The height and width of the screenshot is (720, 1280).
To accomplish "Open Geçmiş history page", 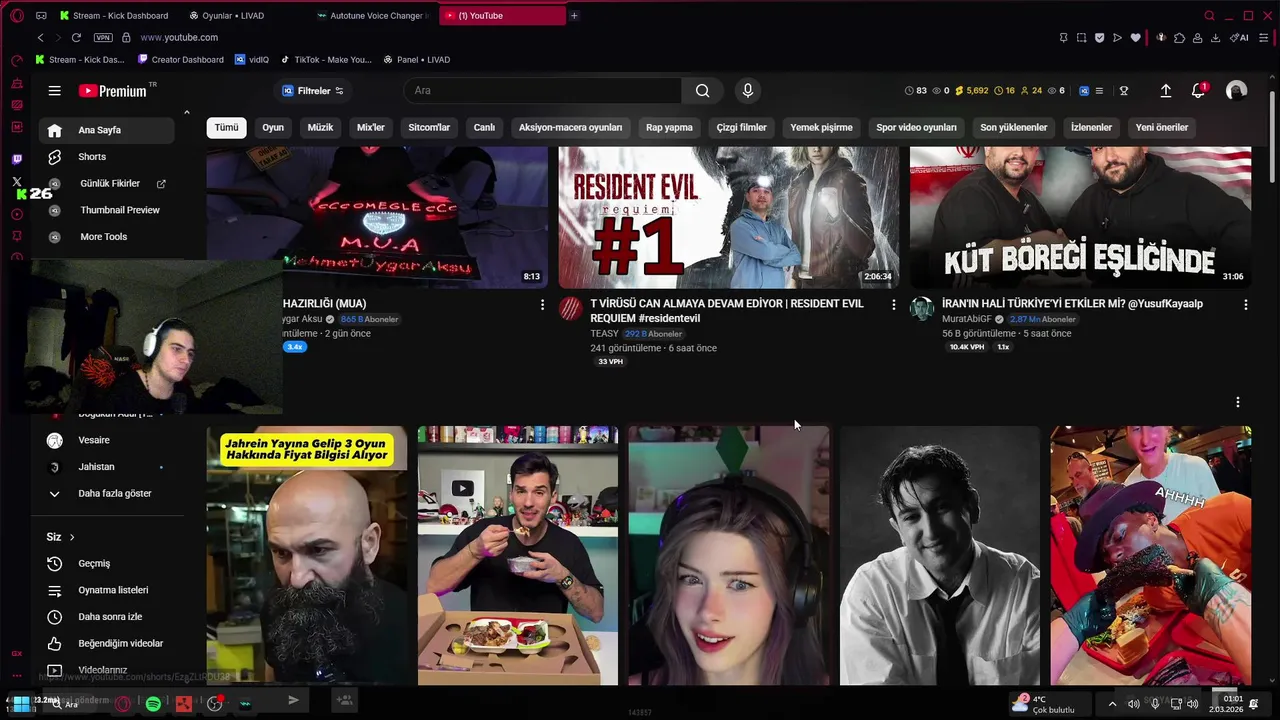I will coord(107,564).
